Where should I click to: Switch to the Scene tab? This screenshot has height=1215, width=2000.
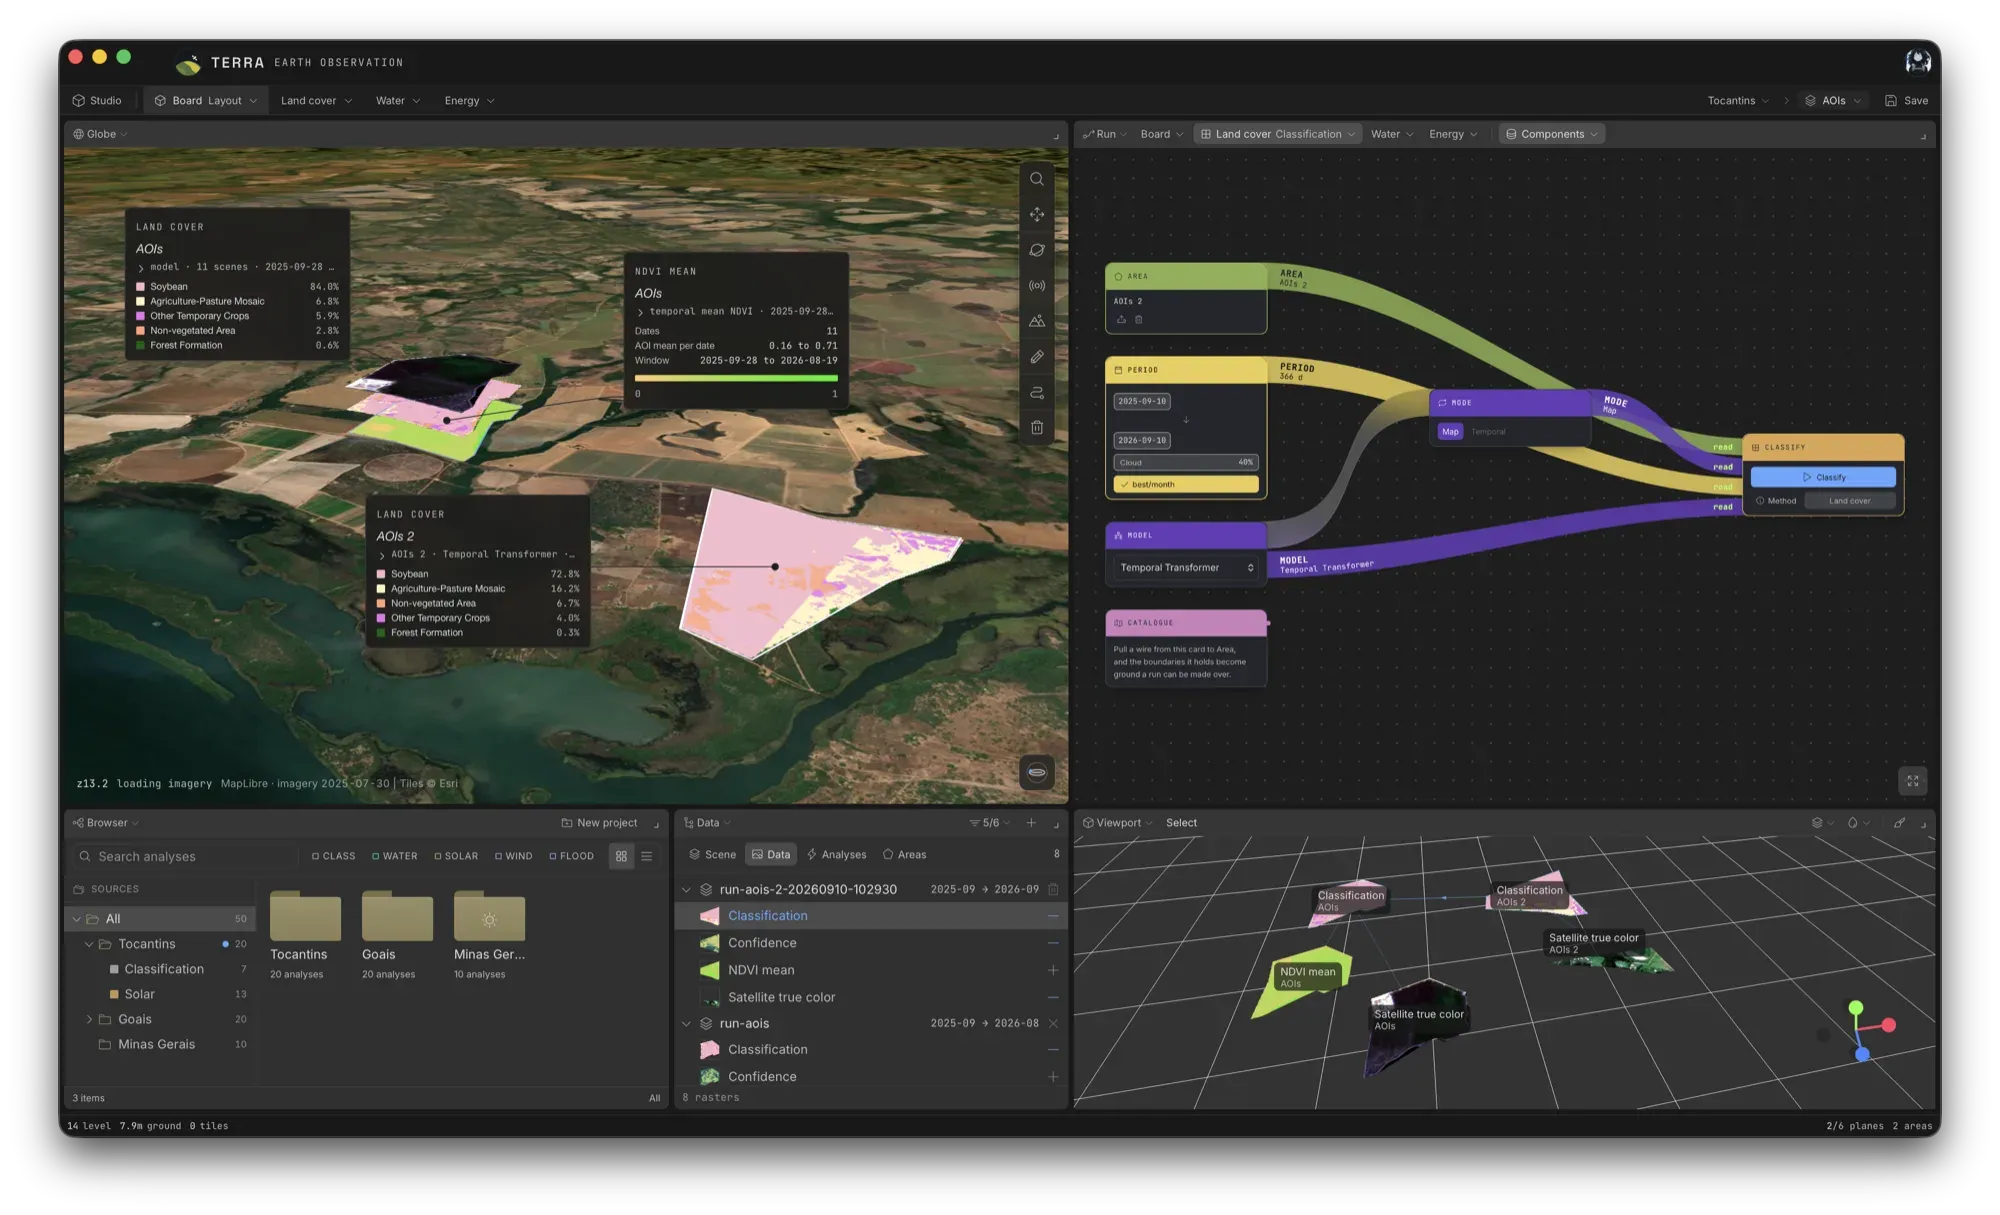[712, 855]
